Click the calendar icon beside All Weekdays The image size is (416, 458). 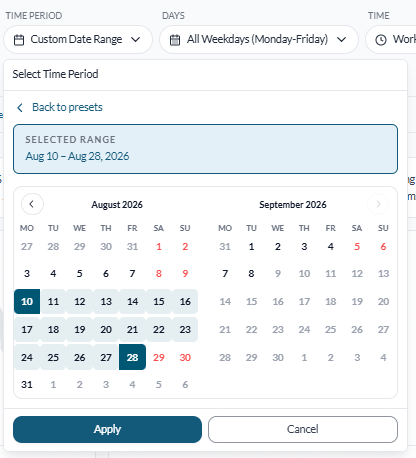175,40
